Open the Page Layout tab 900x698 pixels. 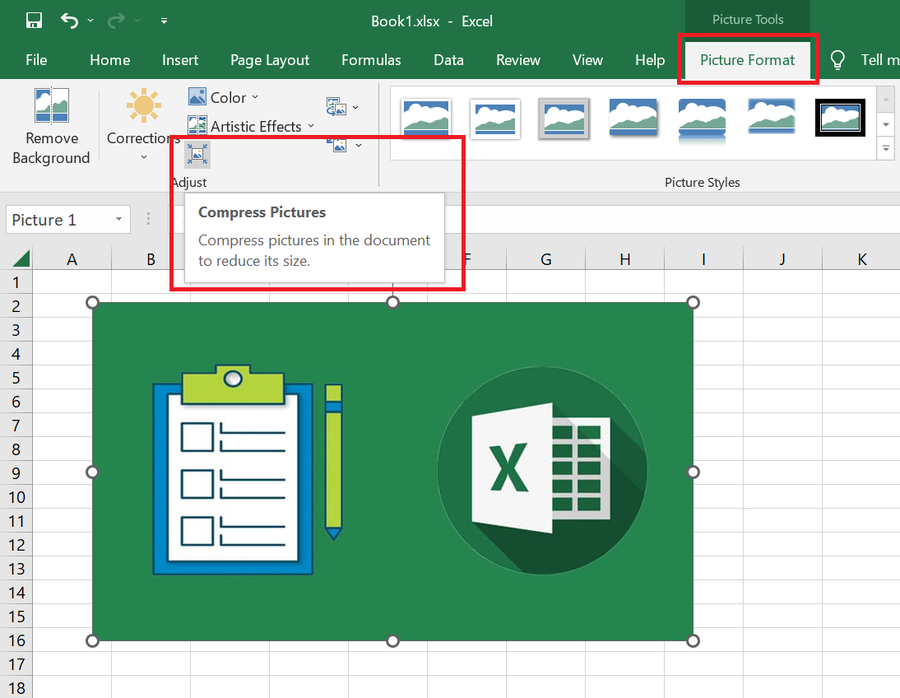pos(269,60)
